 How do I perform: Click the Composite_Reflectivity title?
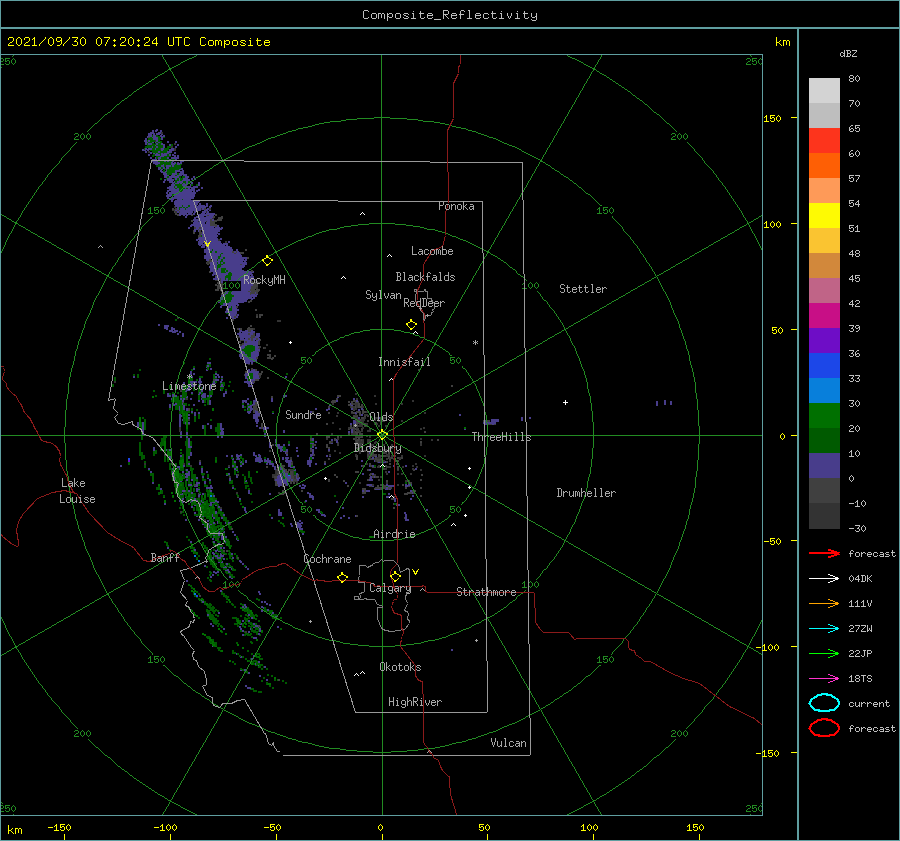click(x=450, y=15)
